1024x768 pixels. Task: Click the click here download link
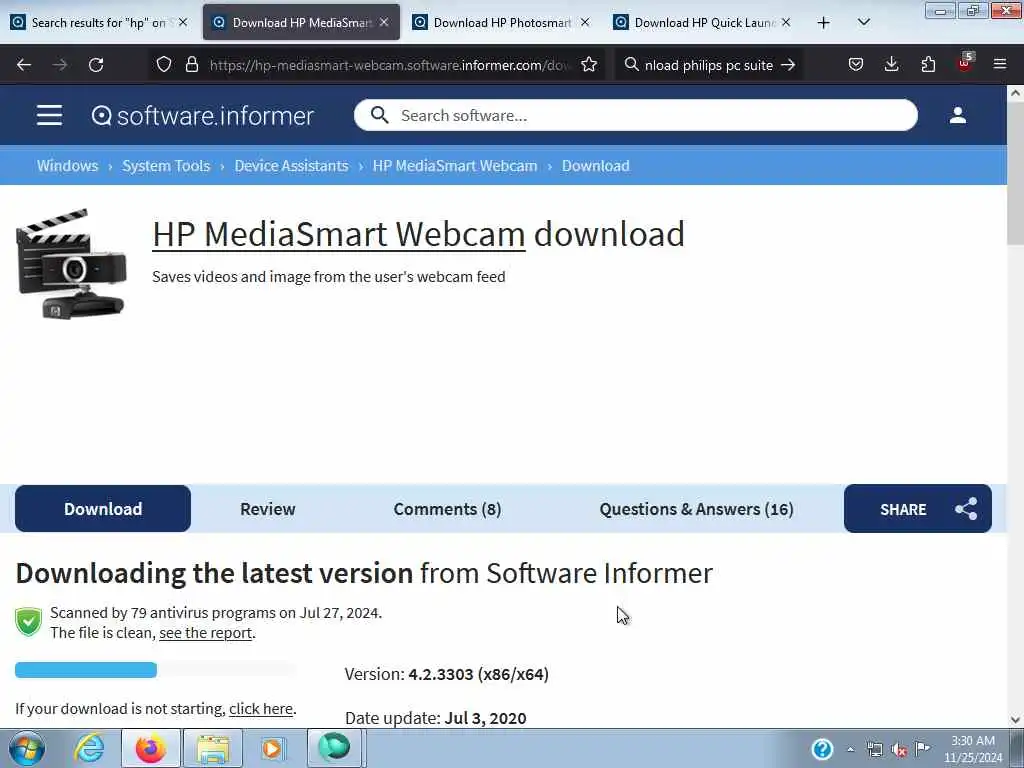pos(261,709)
